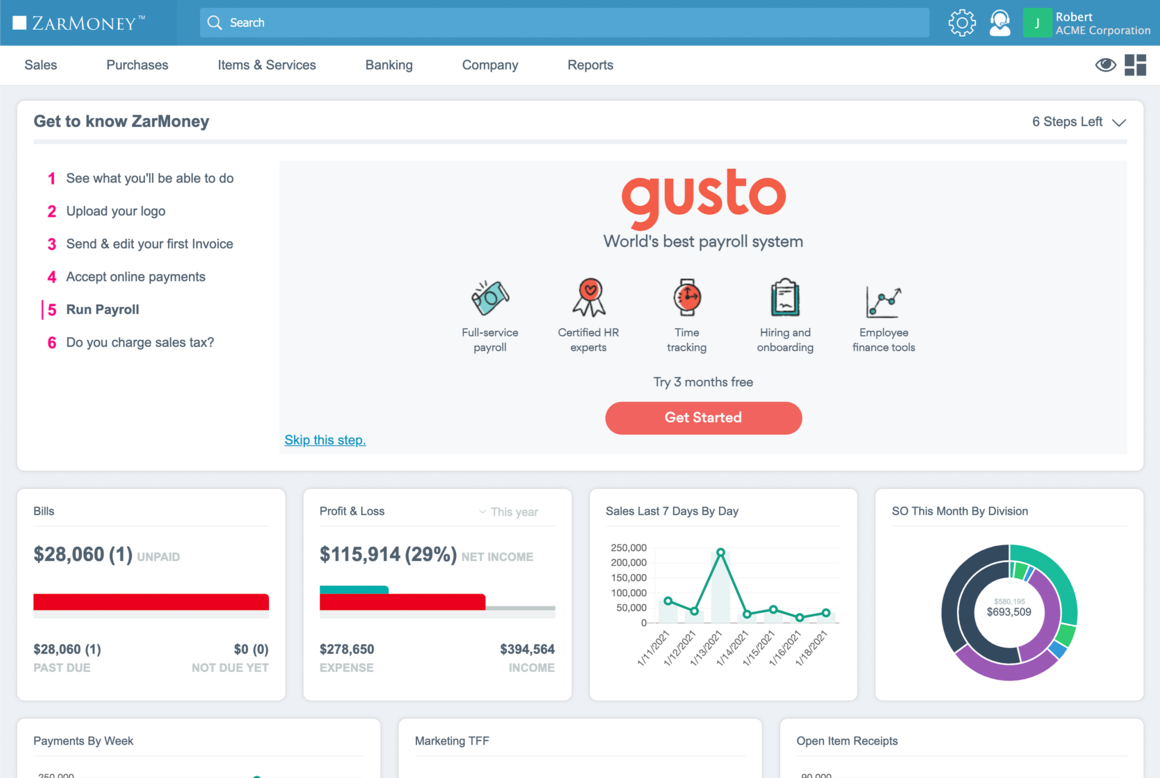Image resolution: width=1160 pixels, height=778 pixels.
Task: Select step 2 Upload your logo
Action: click(x=107, y=212)
